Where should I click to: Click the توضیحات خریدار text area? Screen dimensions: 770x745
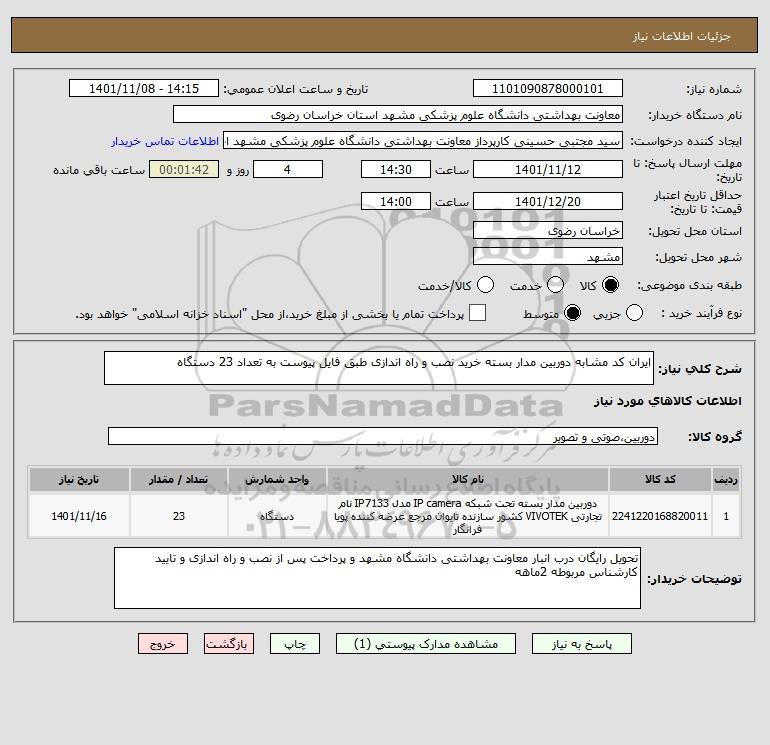click(377, 578)
